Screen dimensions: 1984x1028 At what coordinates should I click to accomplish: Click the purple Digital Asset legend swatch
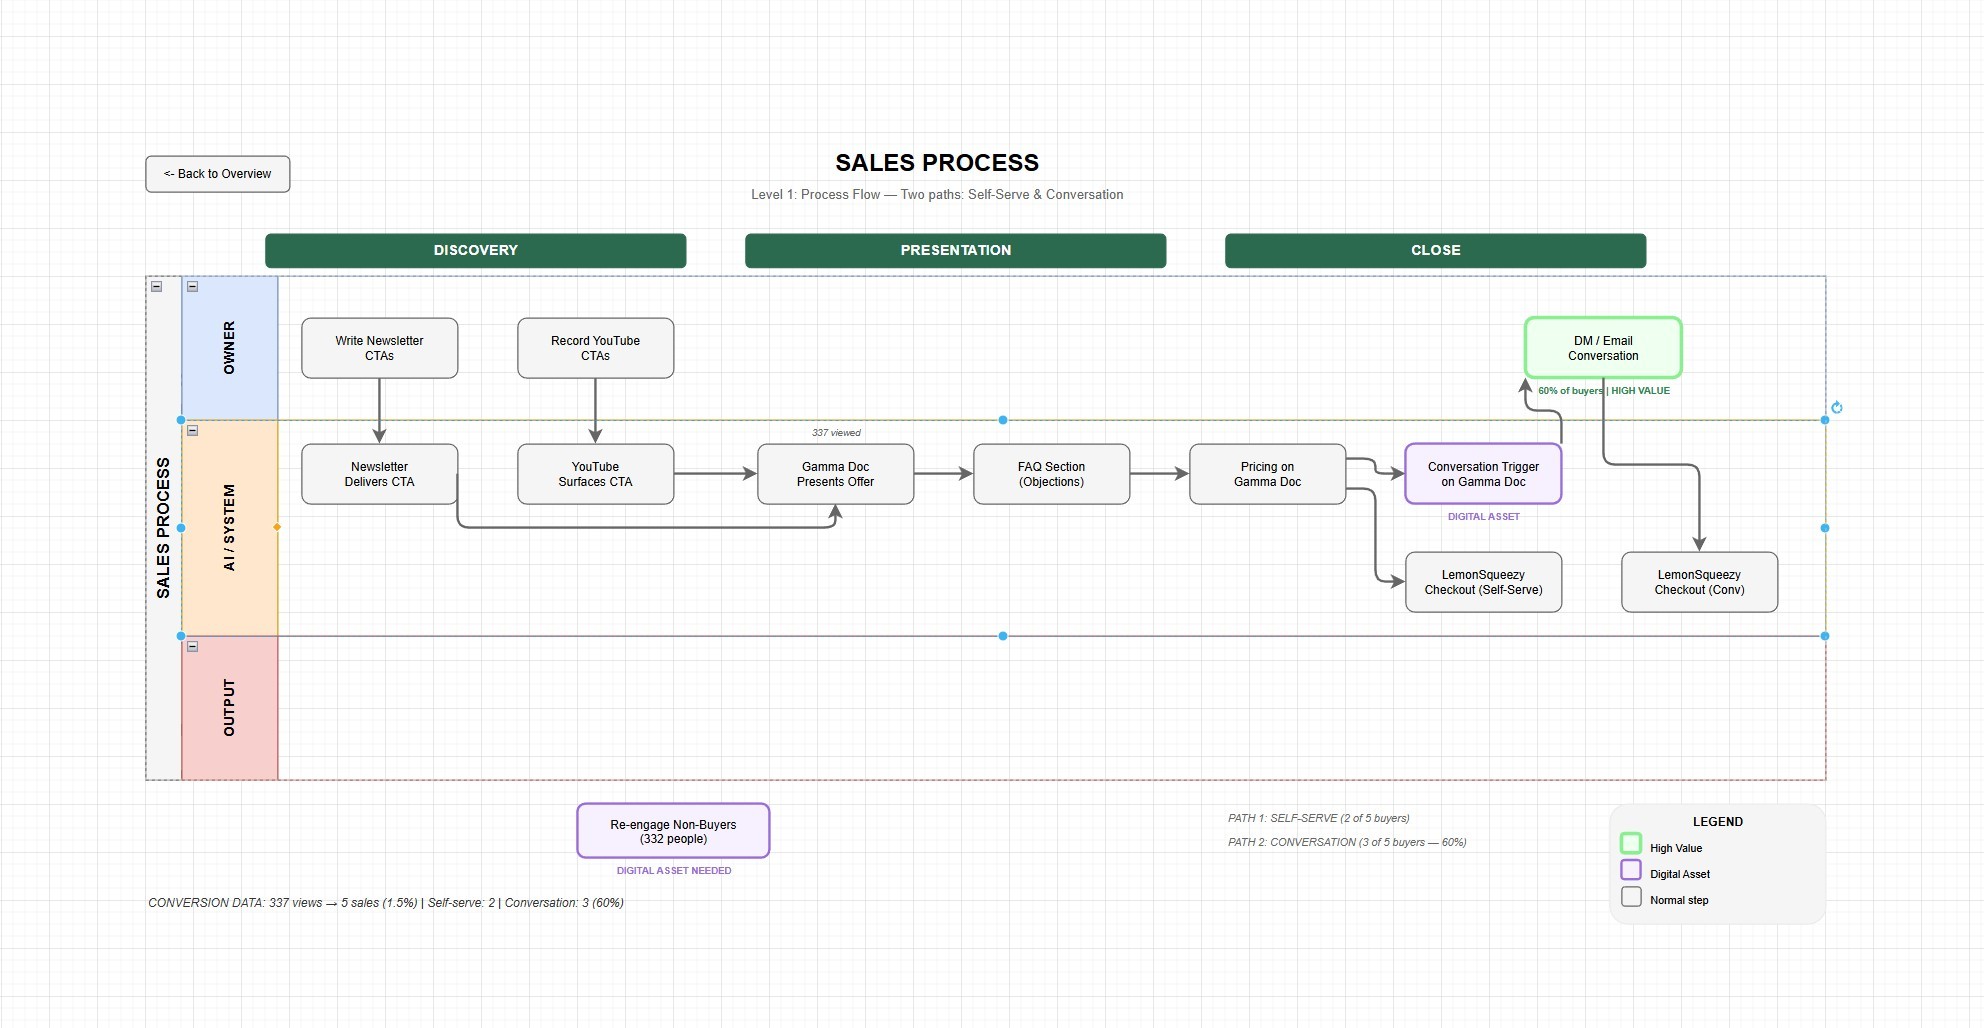point(1631,869)
